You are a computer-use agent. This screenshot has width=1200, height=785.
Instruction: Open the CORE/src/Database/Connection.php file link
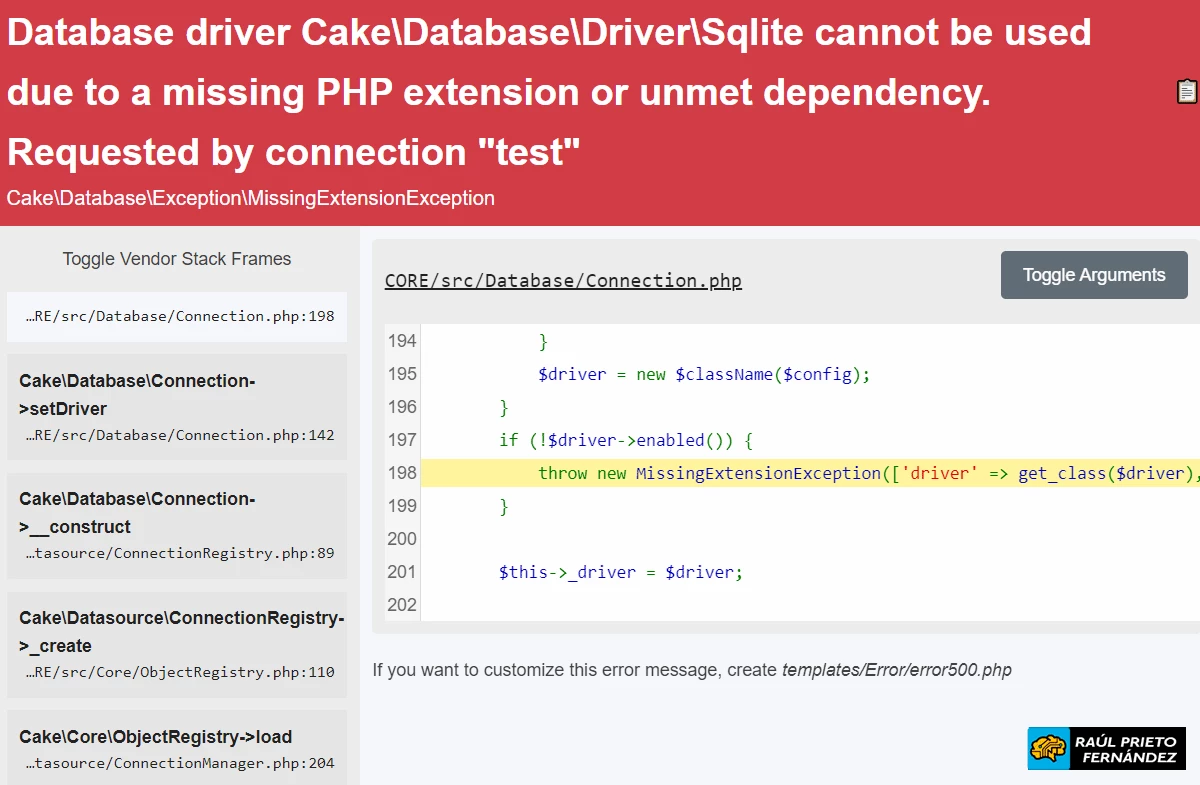pos(563,281)
